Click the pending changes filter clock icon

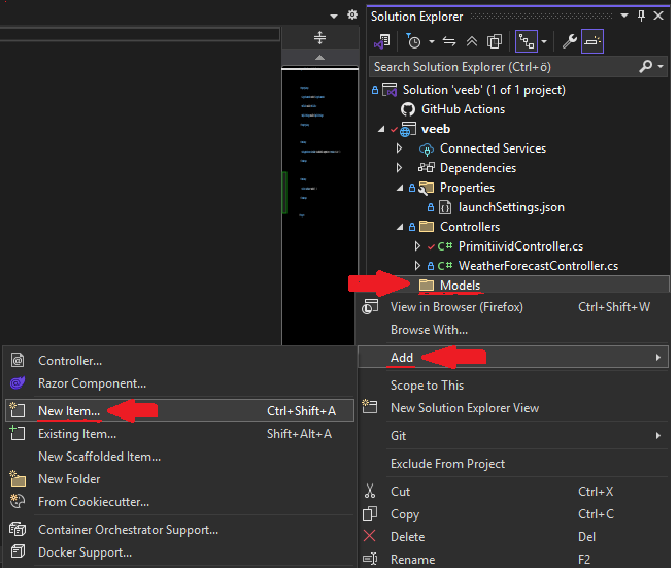pos(413,41)
